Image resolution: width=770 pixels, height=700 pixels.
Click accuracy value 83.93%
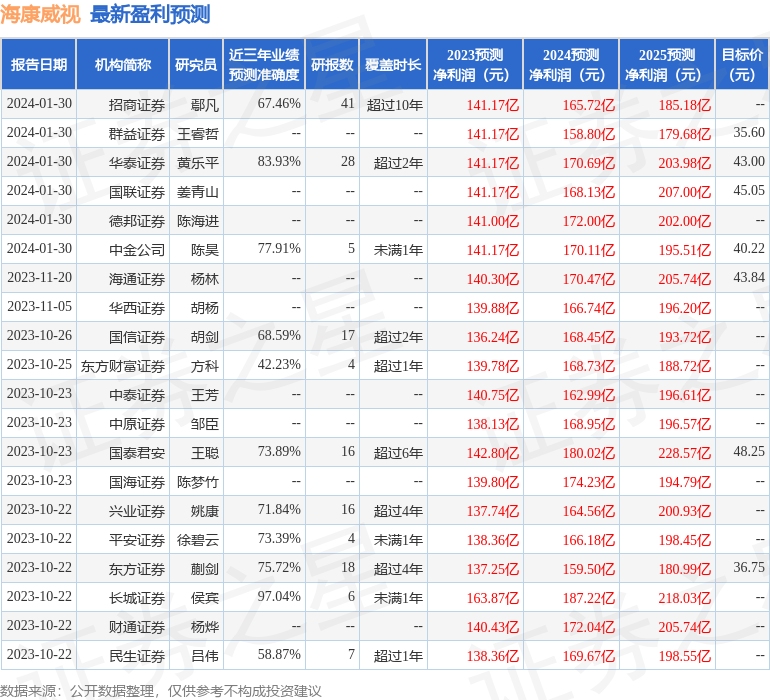point(279,162)
